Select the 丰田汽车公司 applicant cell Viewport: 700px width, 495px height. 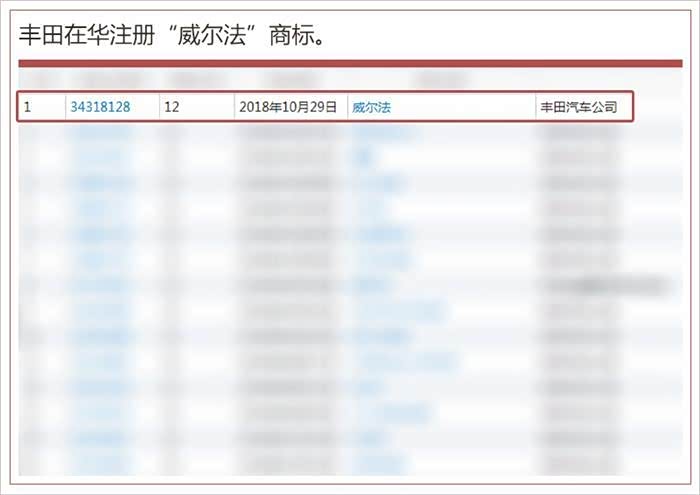[578, 106]
